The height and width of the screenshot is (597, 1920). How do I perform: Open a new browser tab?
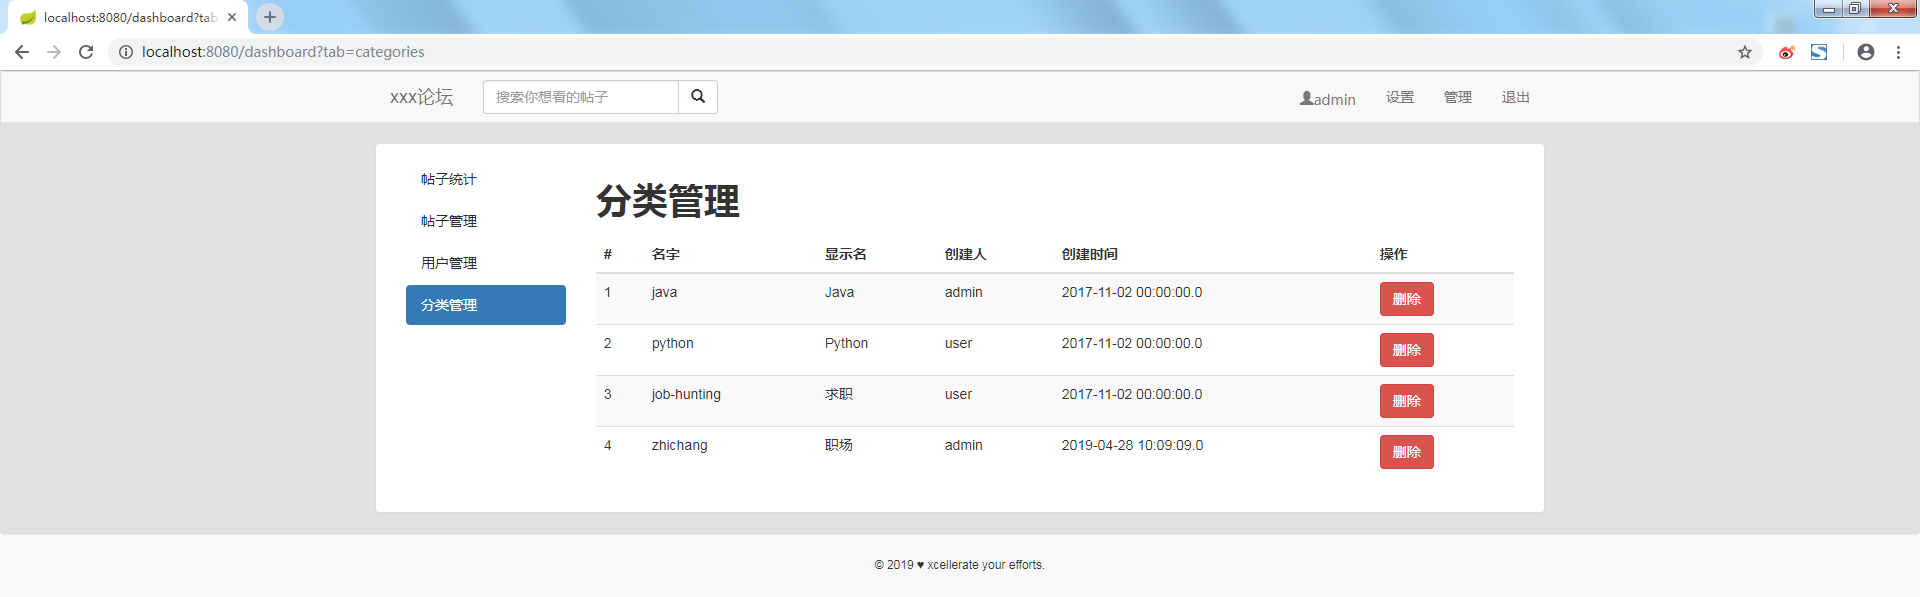coord(270,17)
